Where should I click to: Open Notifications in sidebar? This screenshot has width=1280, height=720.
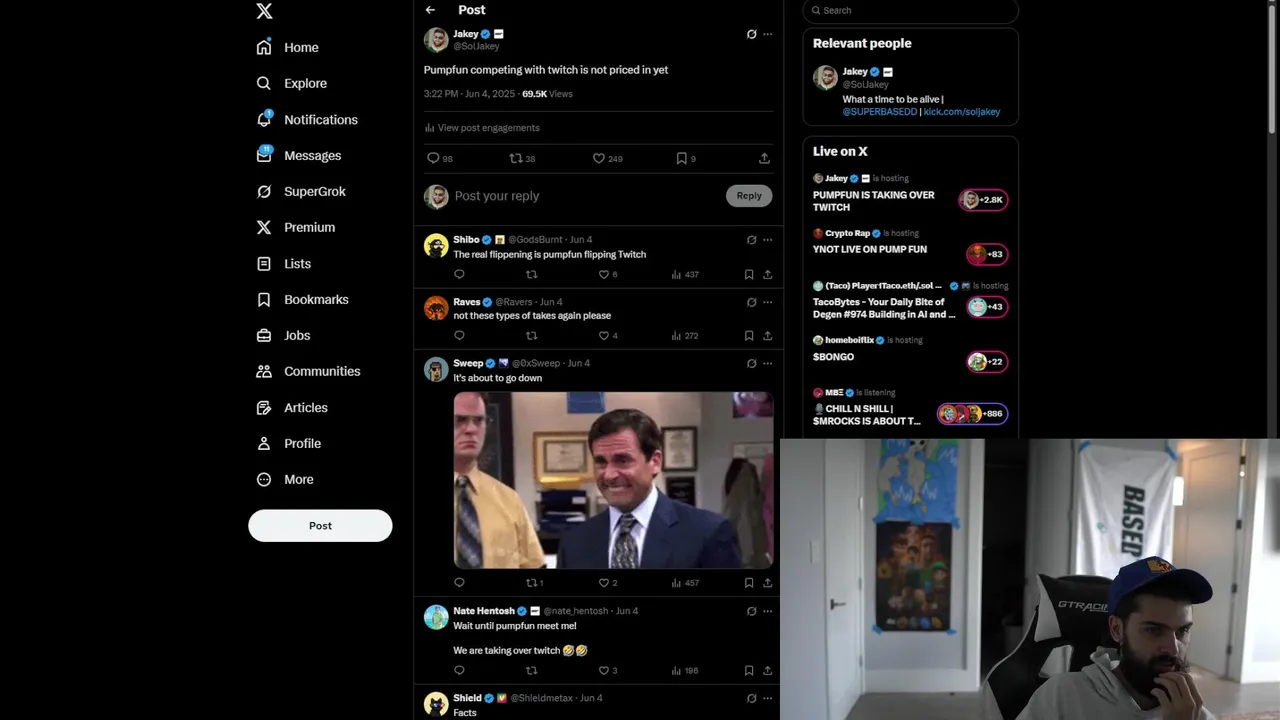tap(307, 119)
